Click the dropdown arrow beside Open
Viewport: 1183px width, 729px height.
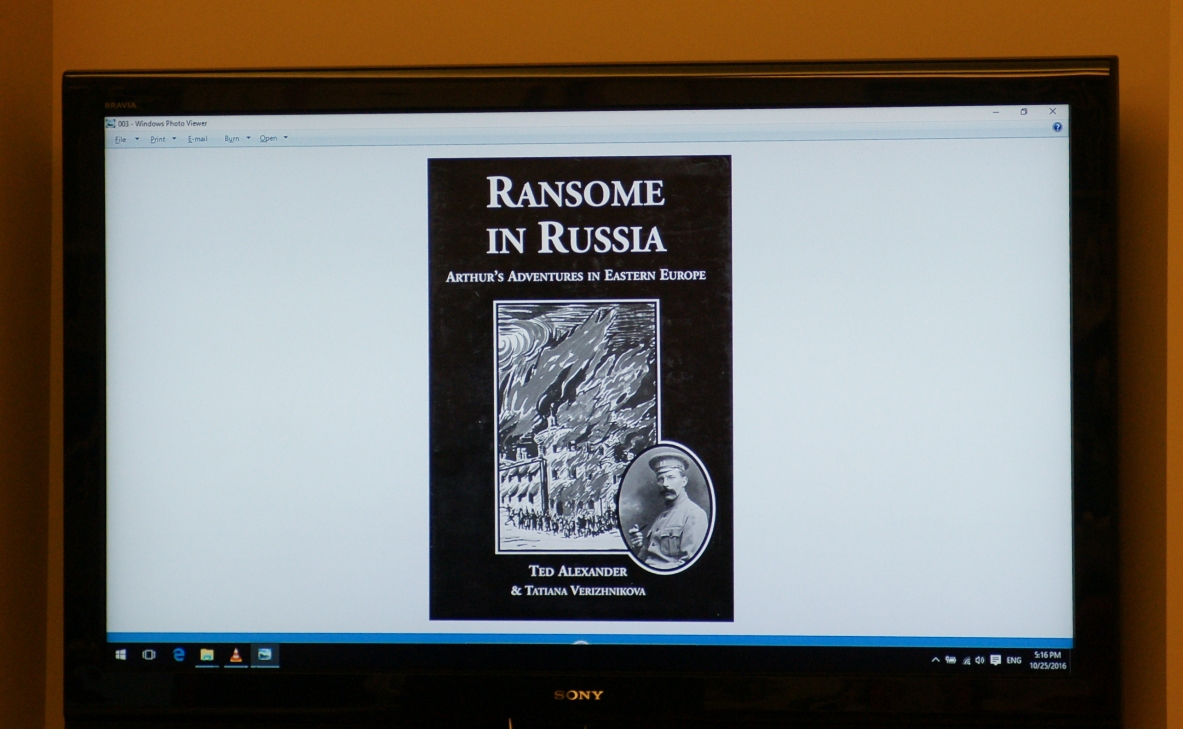[x=285, y=138]
